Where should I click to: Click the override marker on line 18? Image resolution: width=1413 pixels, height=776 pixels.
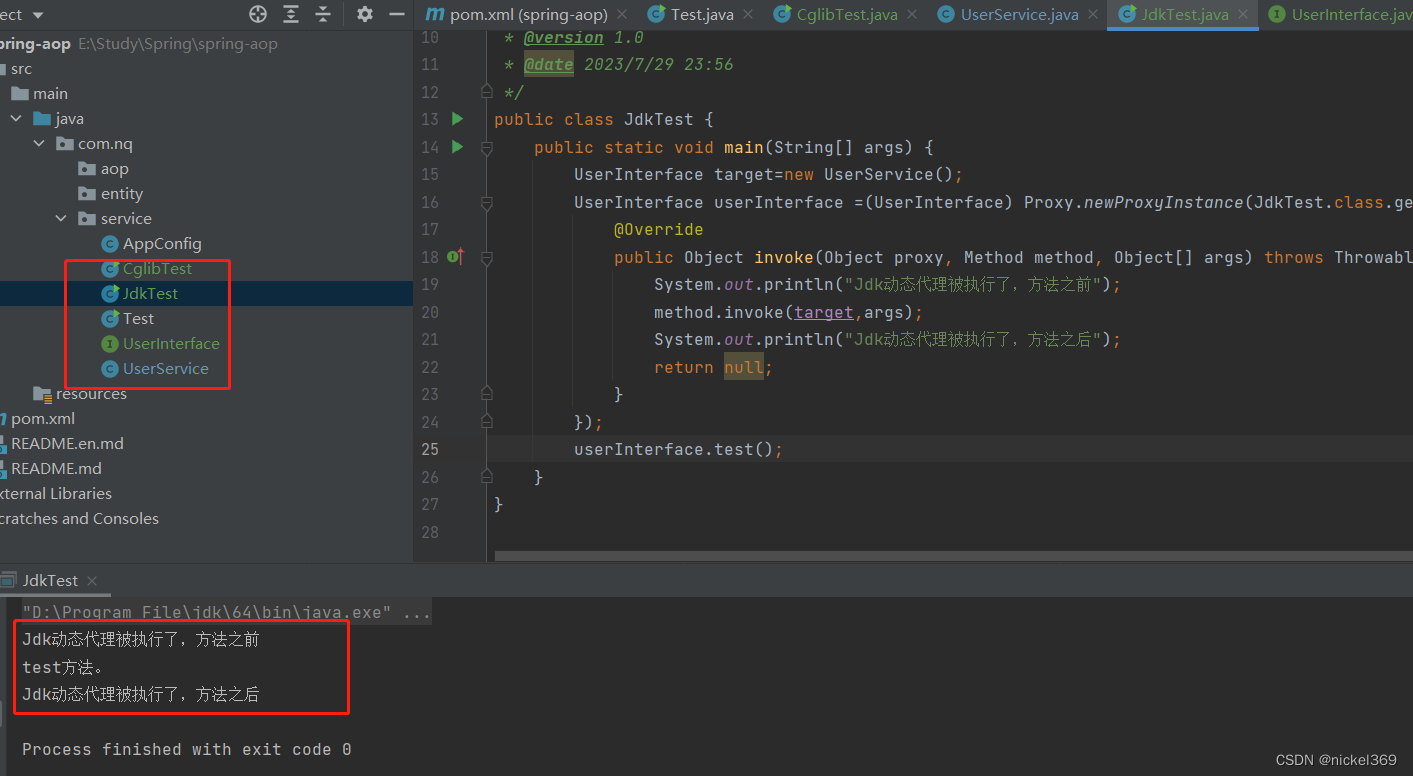click(455, 257)
